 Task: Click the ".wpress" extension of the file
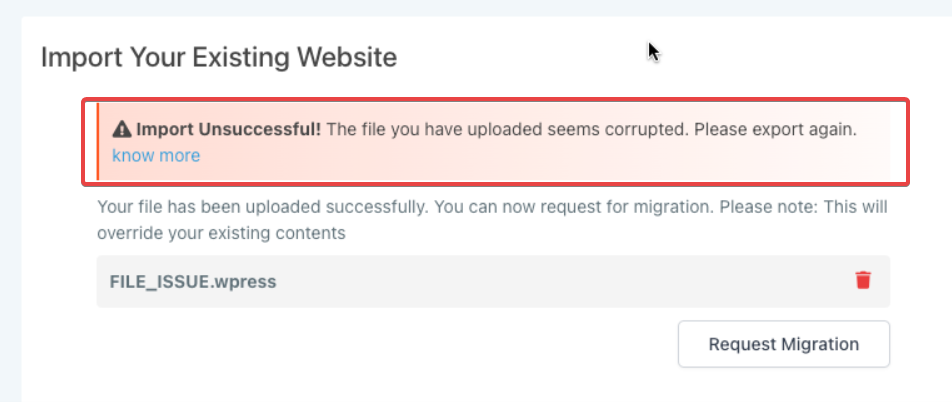[248, 282]
